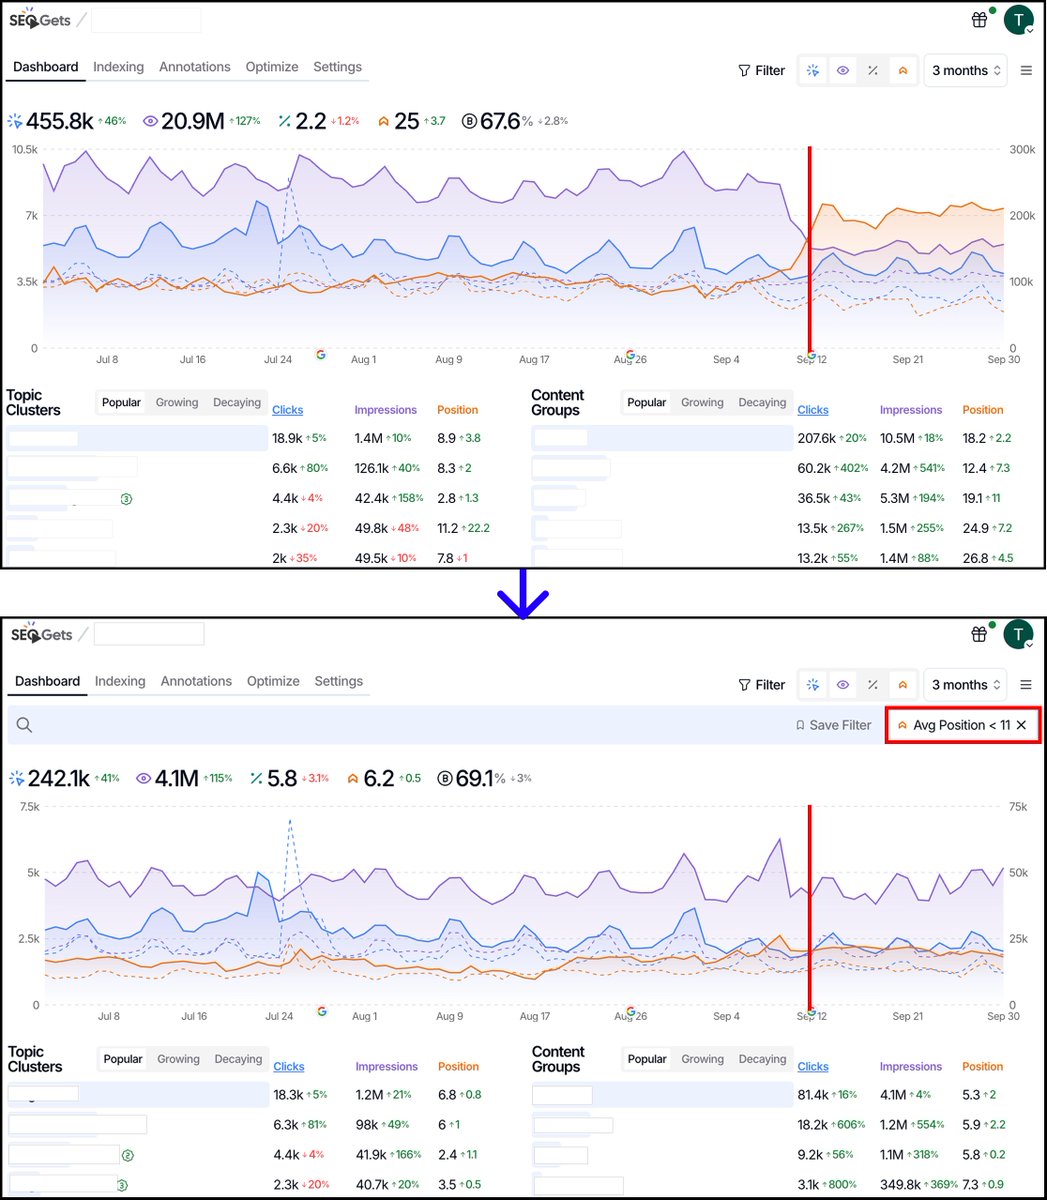Image resolution: width=1047 pixels, height=1200 pixels.
Task: Open the gift icon in the upper dashboard header
Action: 979,20
